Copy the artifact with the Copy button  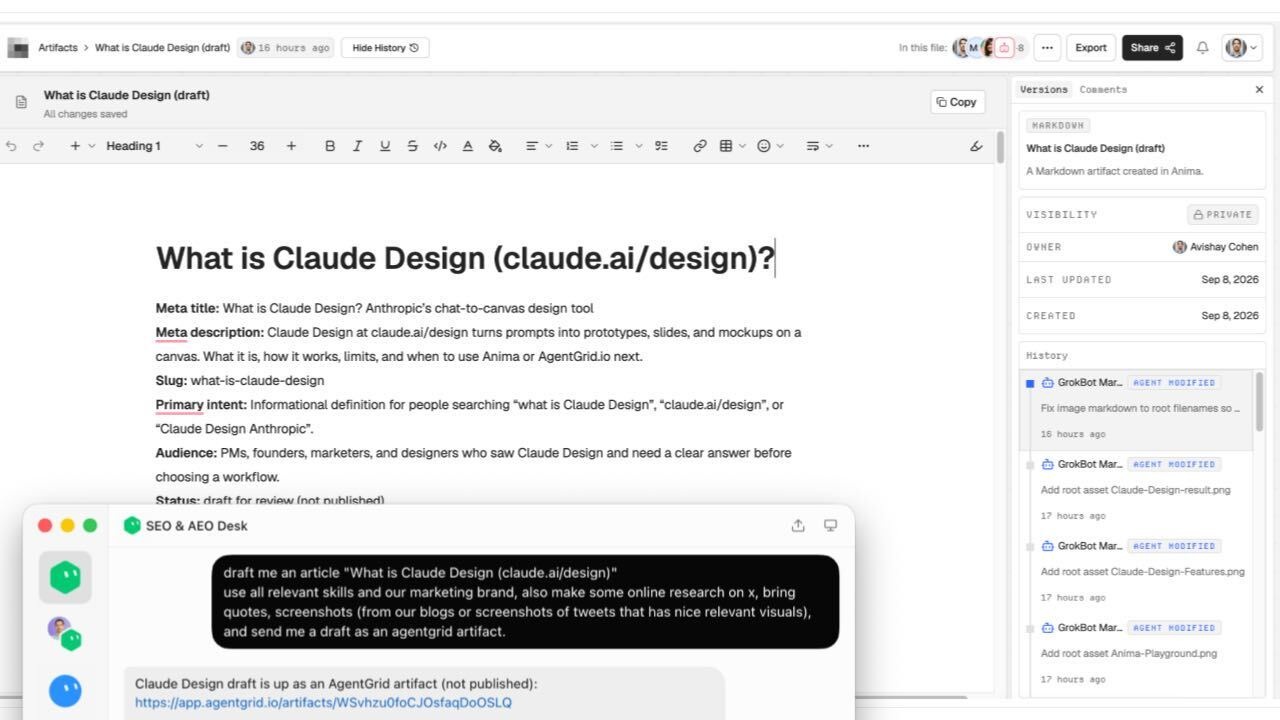(x=957, y=102)
